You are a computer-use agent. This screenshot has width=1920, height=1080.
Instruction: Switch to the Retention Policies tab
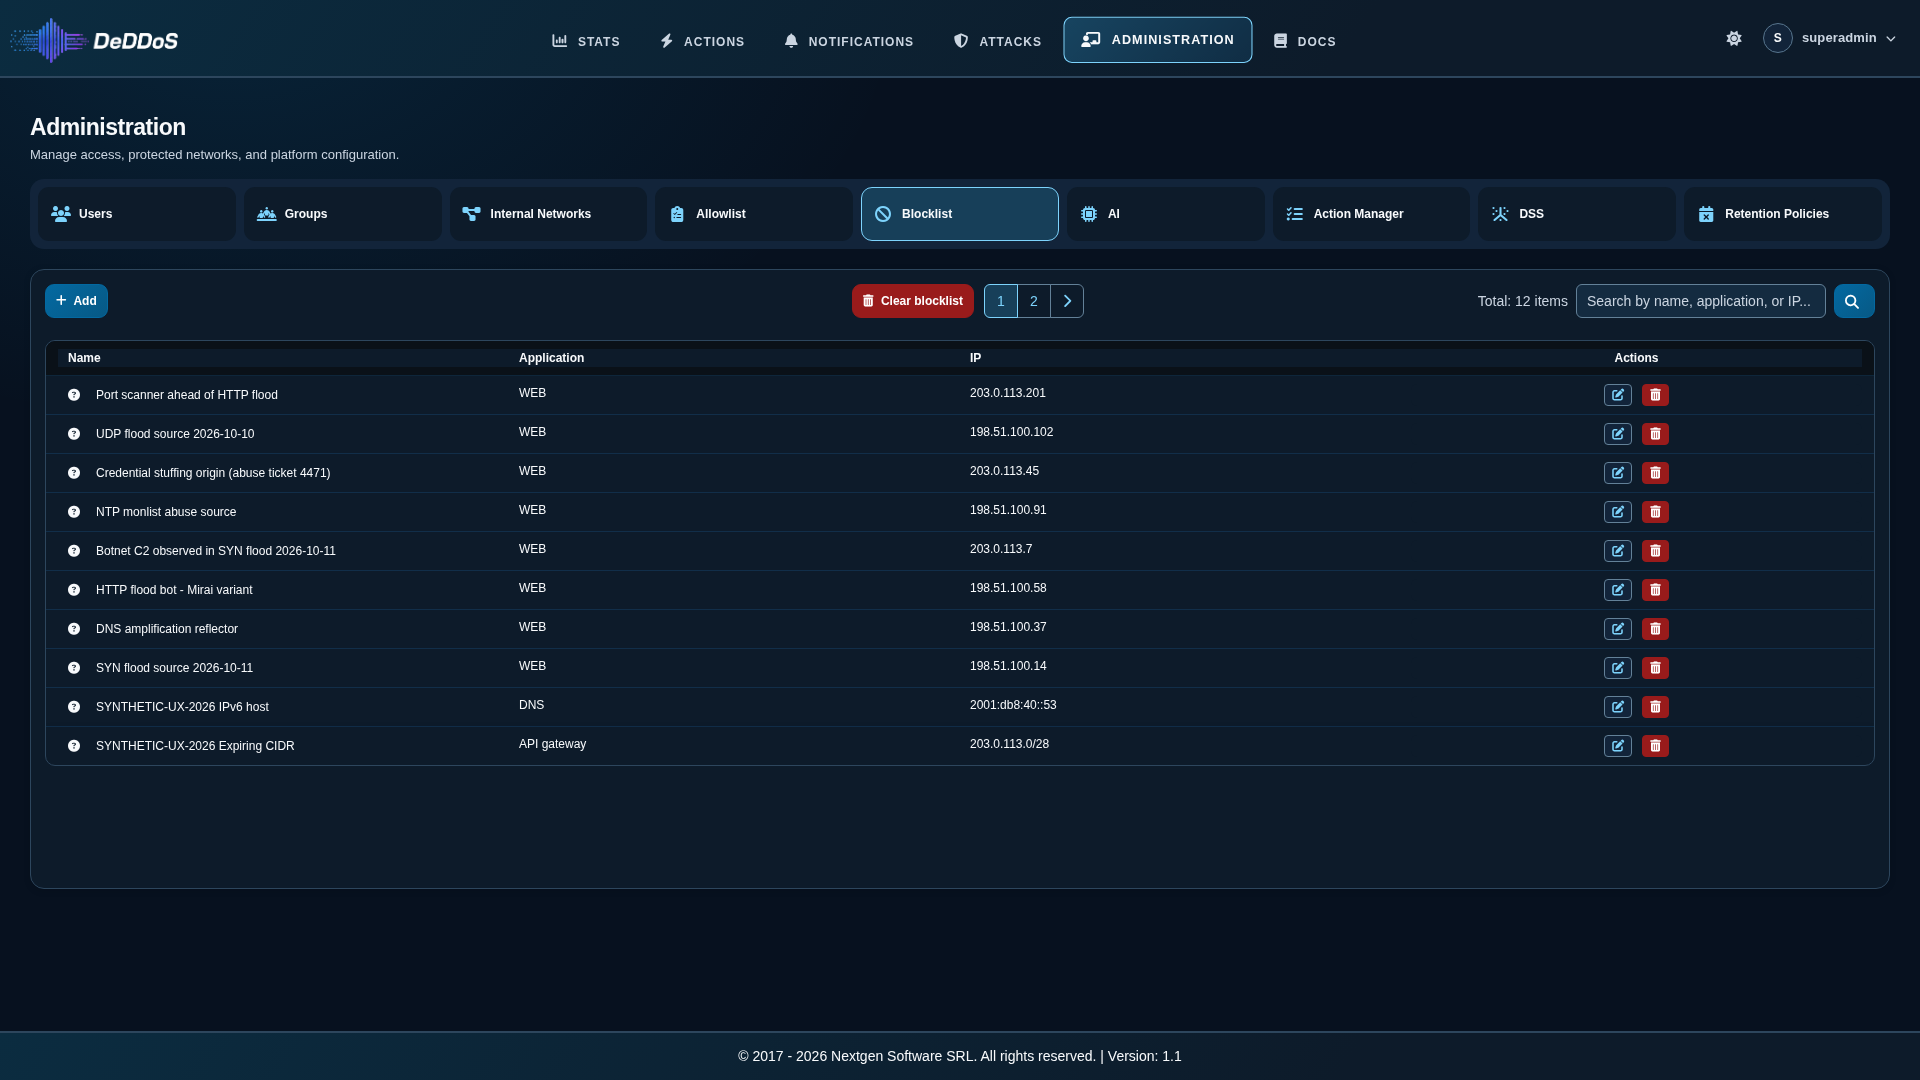[x=1783, y=214]
